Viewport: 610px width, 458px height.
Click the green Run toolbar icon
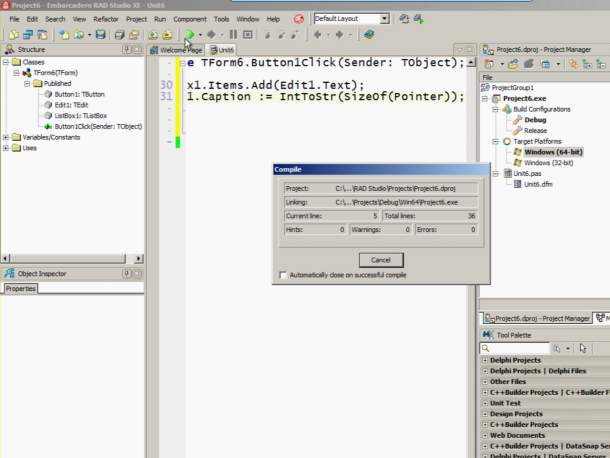(x=190, y=35)
